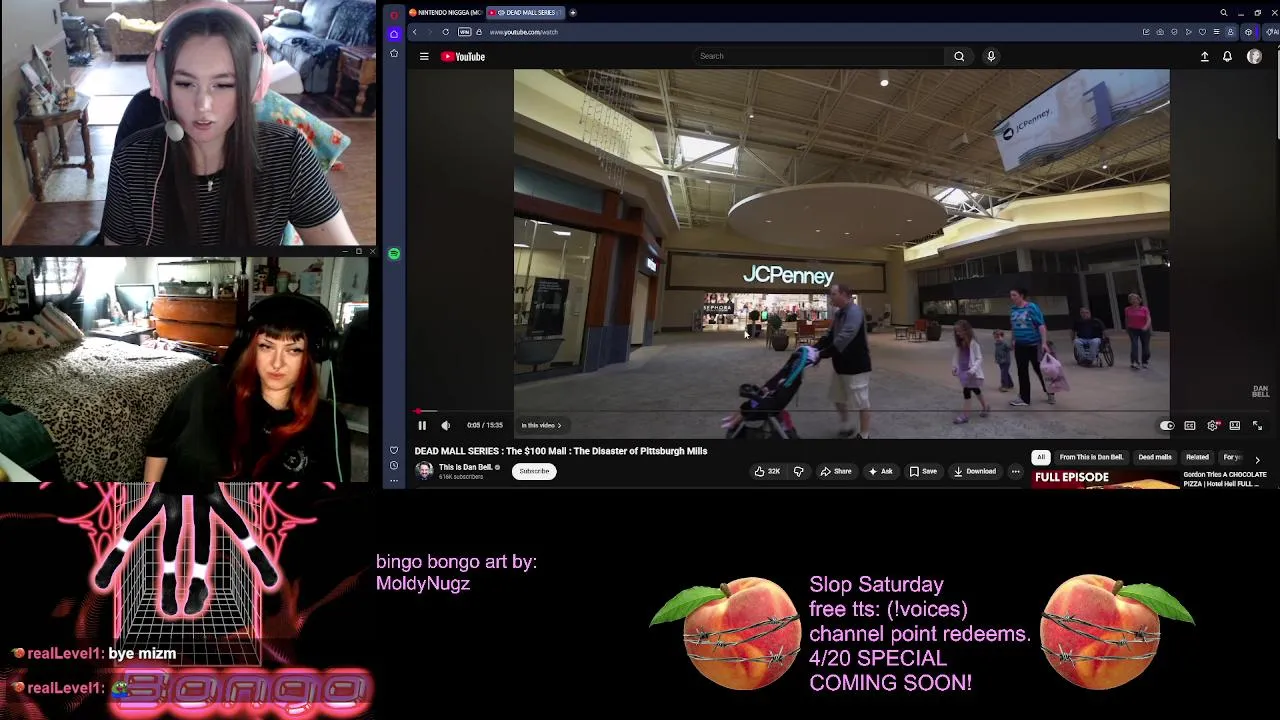This screenshot has width=1280, height=720.
Task: Open more actions ellipsis under video
Action: tap(1015, 471)
